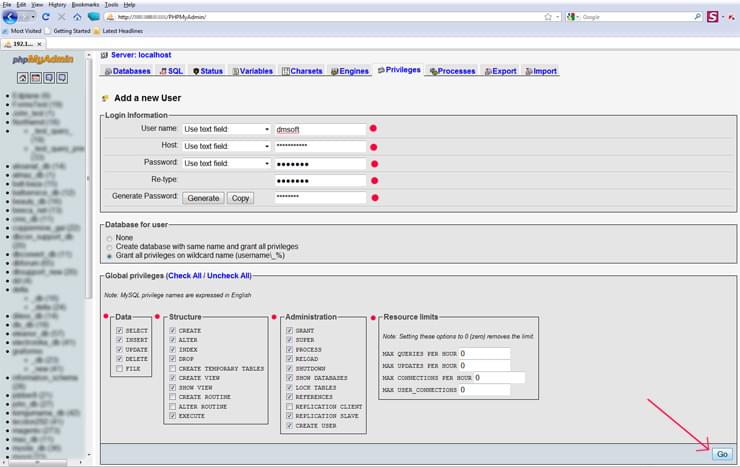Select 'Create database with same name' option
This screenshot has height=467, width=740.
point(109,247)
